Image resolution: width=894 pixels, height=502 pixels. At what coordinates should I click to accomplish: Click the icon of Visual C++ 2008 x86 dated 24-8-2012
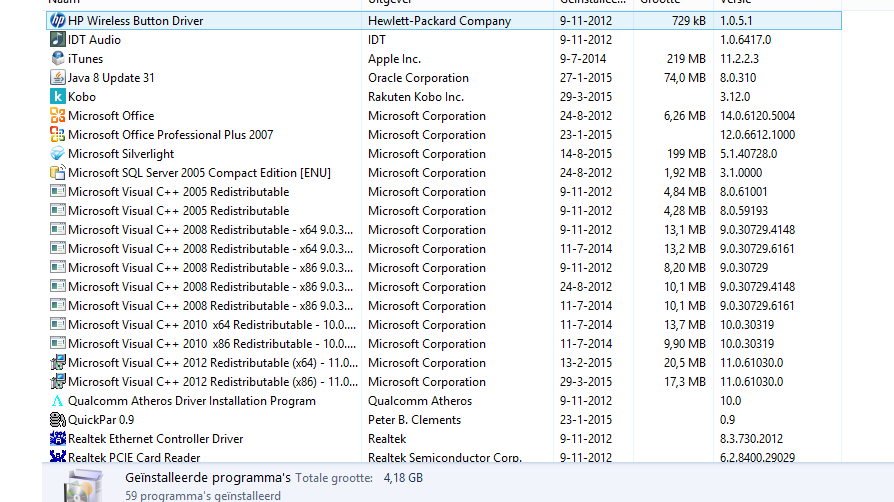pyautogui.click(x=58, y=286)
